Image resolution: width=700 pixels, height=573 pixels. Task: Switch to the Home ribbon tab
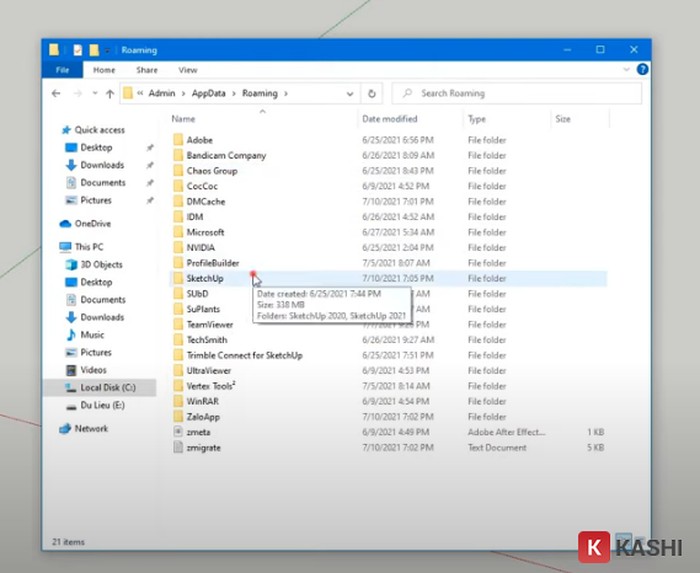pyautogui.click(x=104, y=70)
